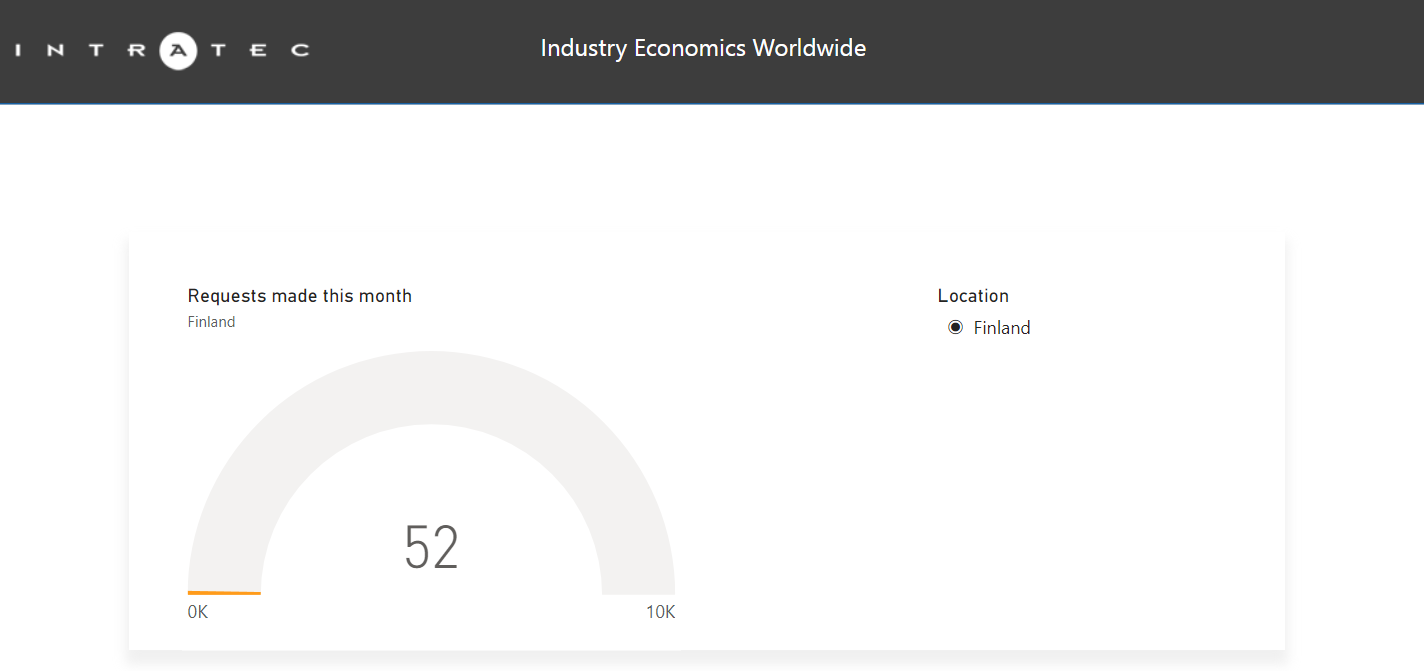Click the gray gauge arc
This screenshot has height=671, width=1424.
(x=431, y=387)
